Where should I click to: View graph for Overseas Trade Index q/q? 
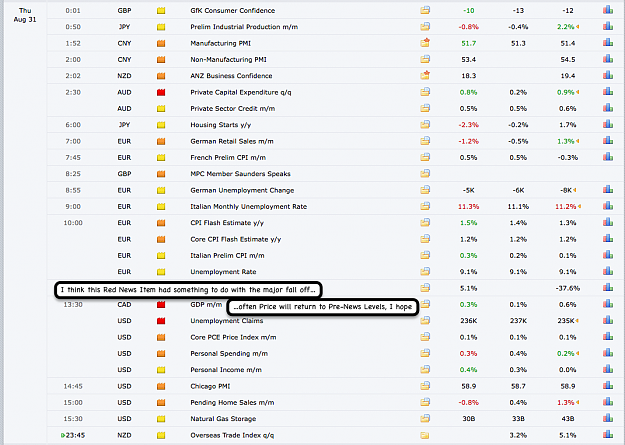[608, 435]
